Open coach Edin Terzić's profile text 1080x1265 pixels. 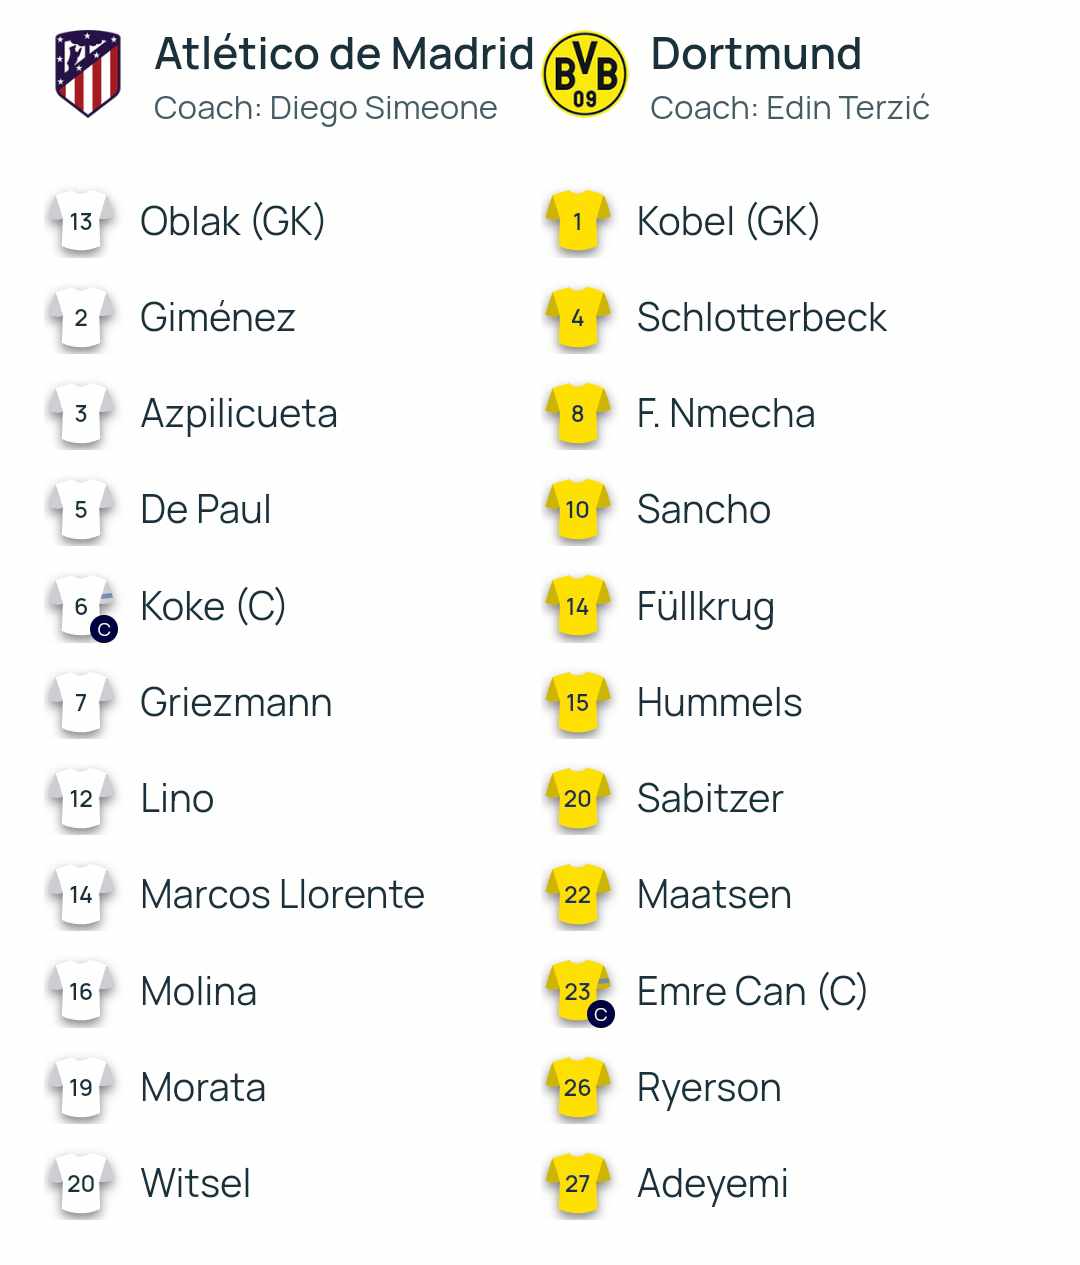click(x=790, y=108)
